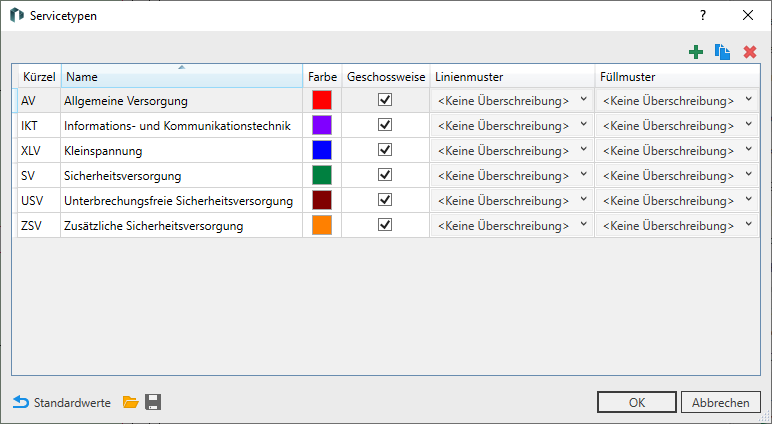Open Linienmuster dropdown in the SV row
This screenshot has height=424, width=772.
tap(512, 176)
